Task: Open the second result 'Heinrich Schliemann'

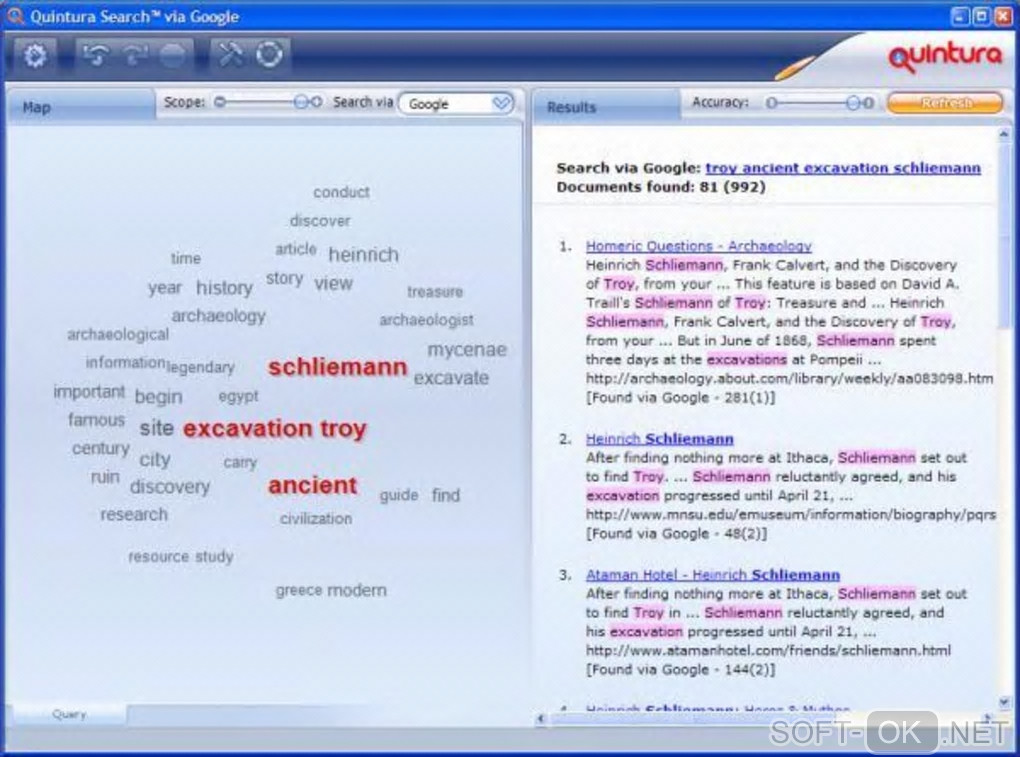Action: [x=660, y=438]
